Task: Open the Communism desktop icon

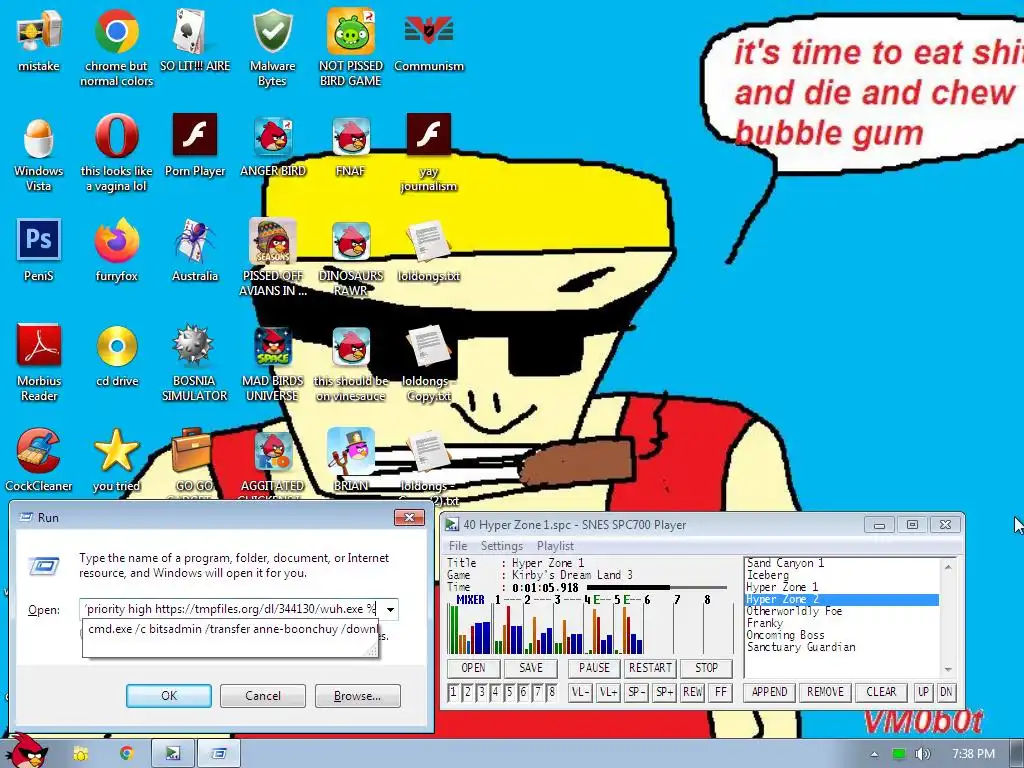Action: coord(428,31)
